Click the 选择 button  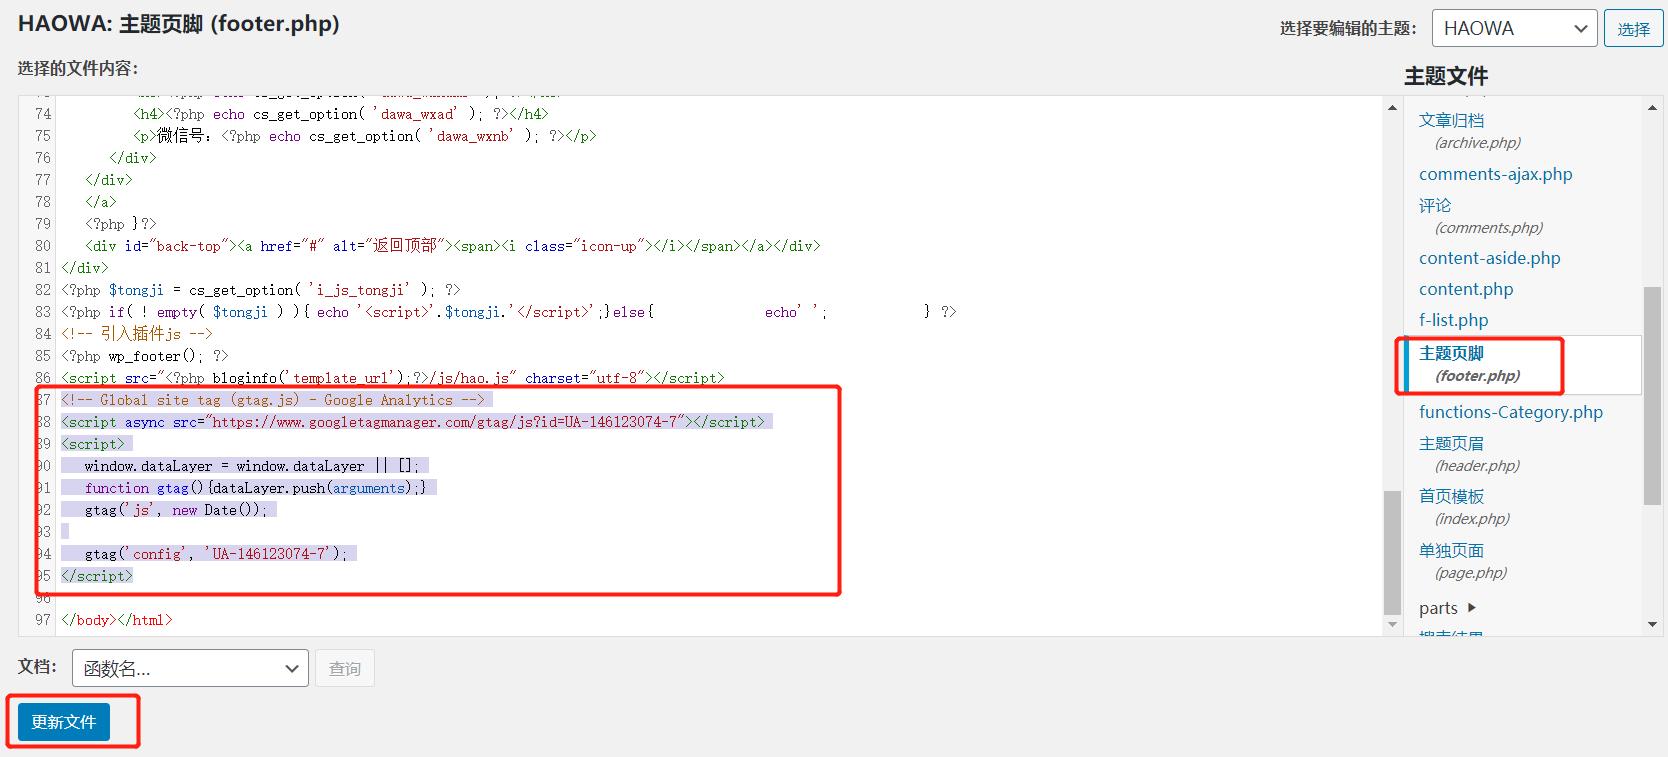click(1633, 28)
